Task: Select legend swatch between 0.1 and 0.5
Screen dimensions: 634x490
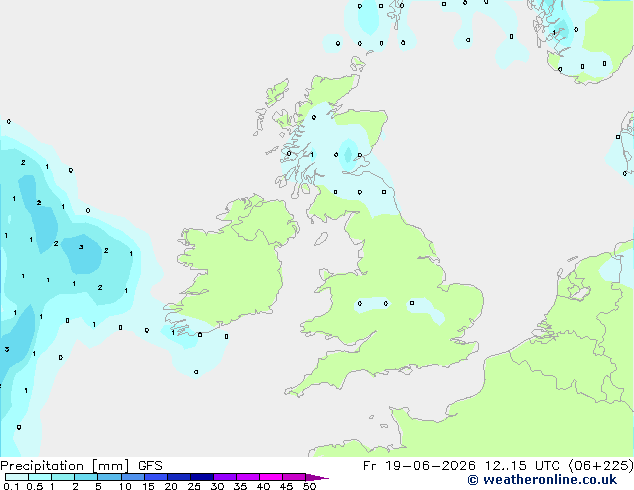Action: [17, 477]
